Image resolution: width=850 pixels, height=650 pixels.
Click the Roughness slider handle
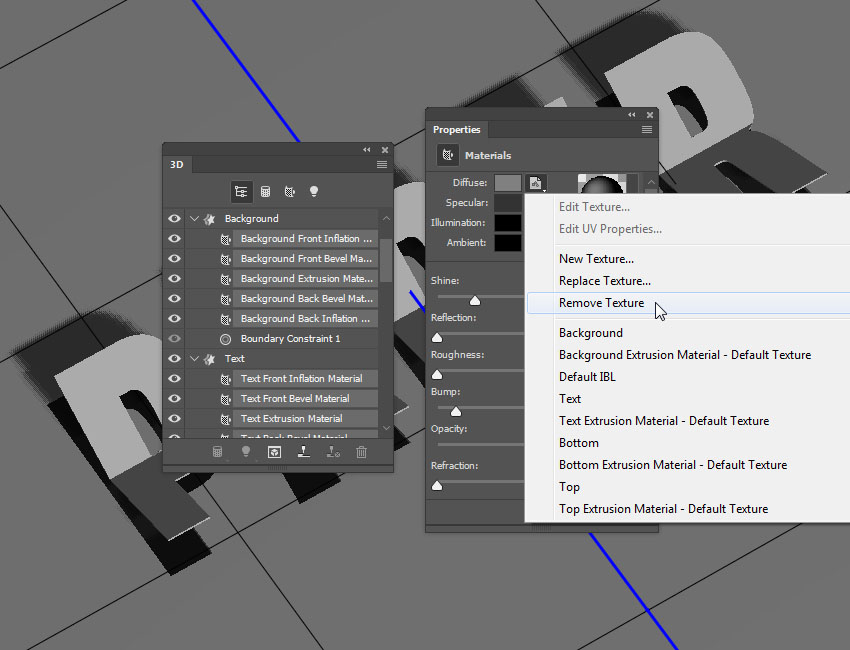437,375
